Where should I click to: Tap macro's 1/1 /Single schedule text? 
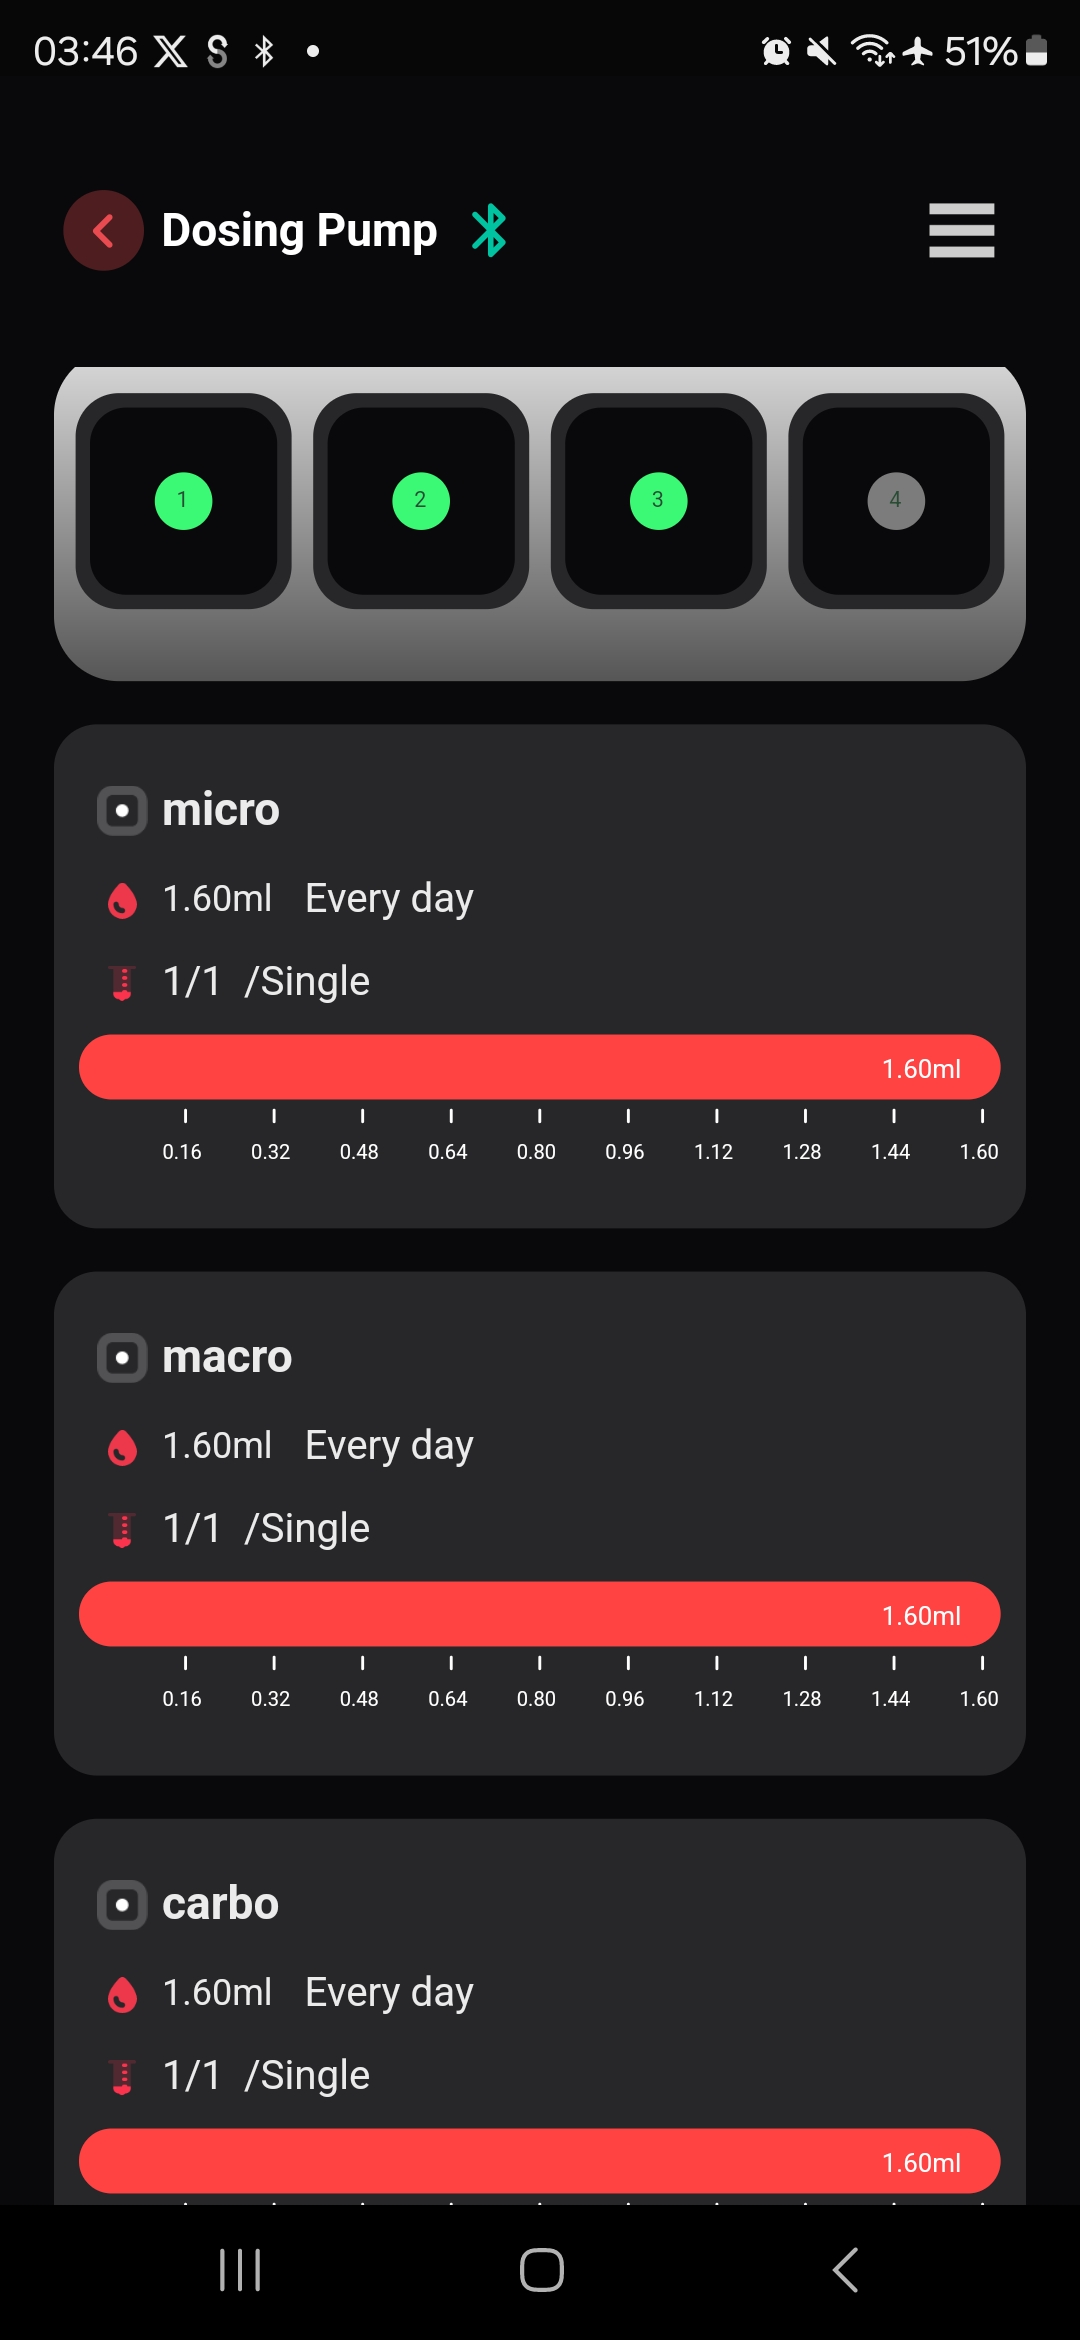point(266,1529)
